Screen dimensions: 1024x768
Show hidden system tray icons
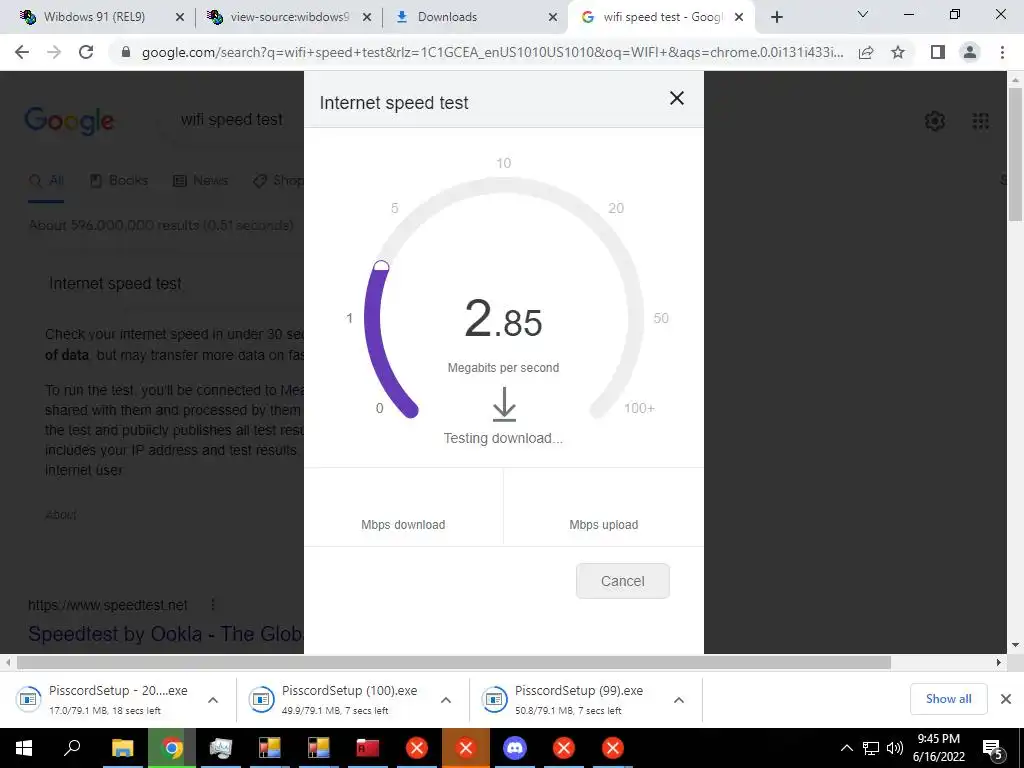pyautogui.click(x=846, y=748)
